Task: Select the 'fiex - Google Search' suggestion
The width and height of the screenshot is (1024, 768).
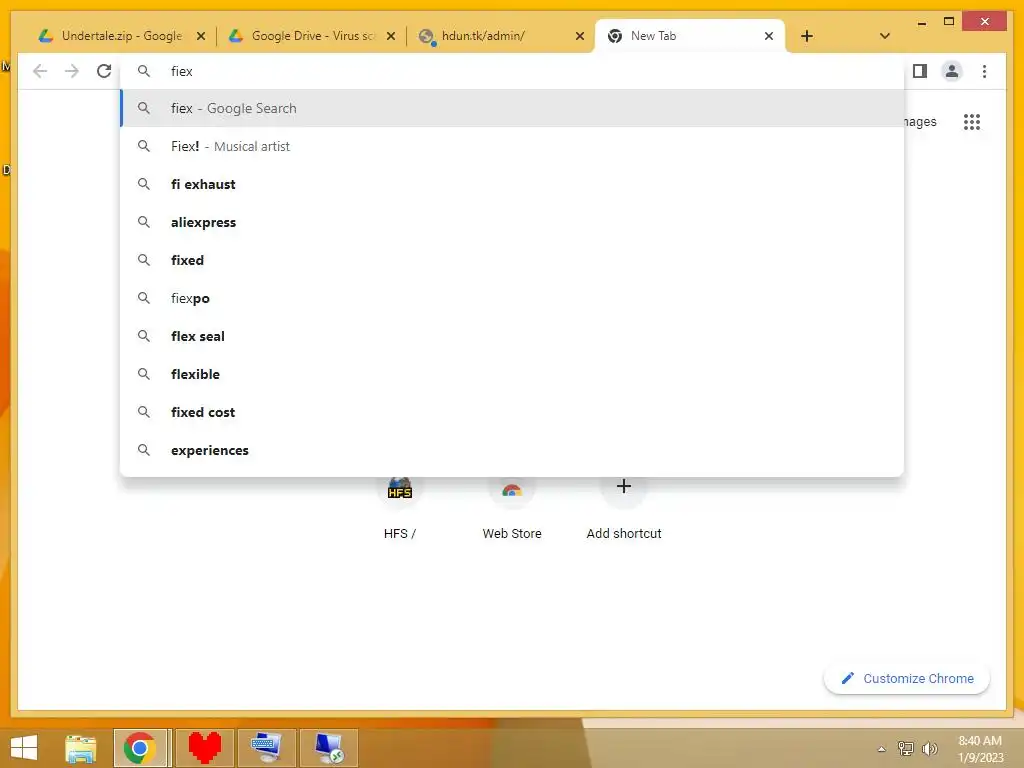Action: tap(512, 108)
